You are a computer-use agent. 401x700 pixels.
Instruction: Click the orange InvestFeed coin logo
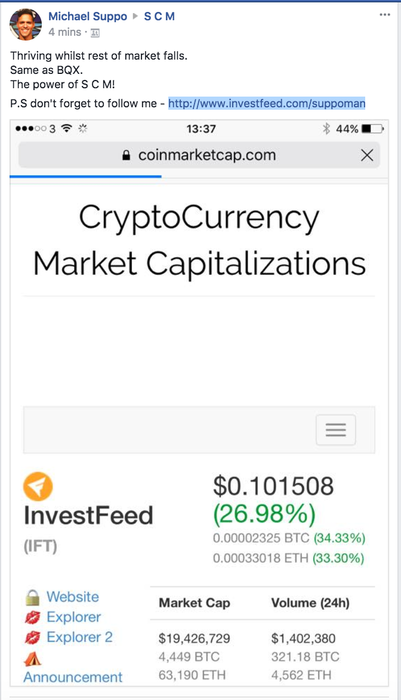tap(38, 486)
